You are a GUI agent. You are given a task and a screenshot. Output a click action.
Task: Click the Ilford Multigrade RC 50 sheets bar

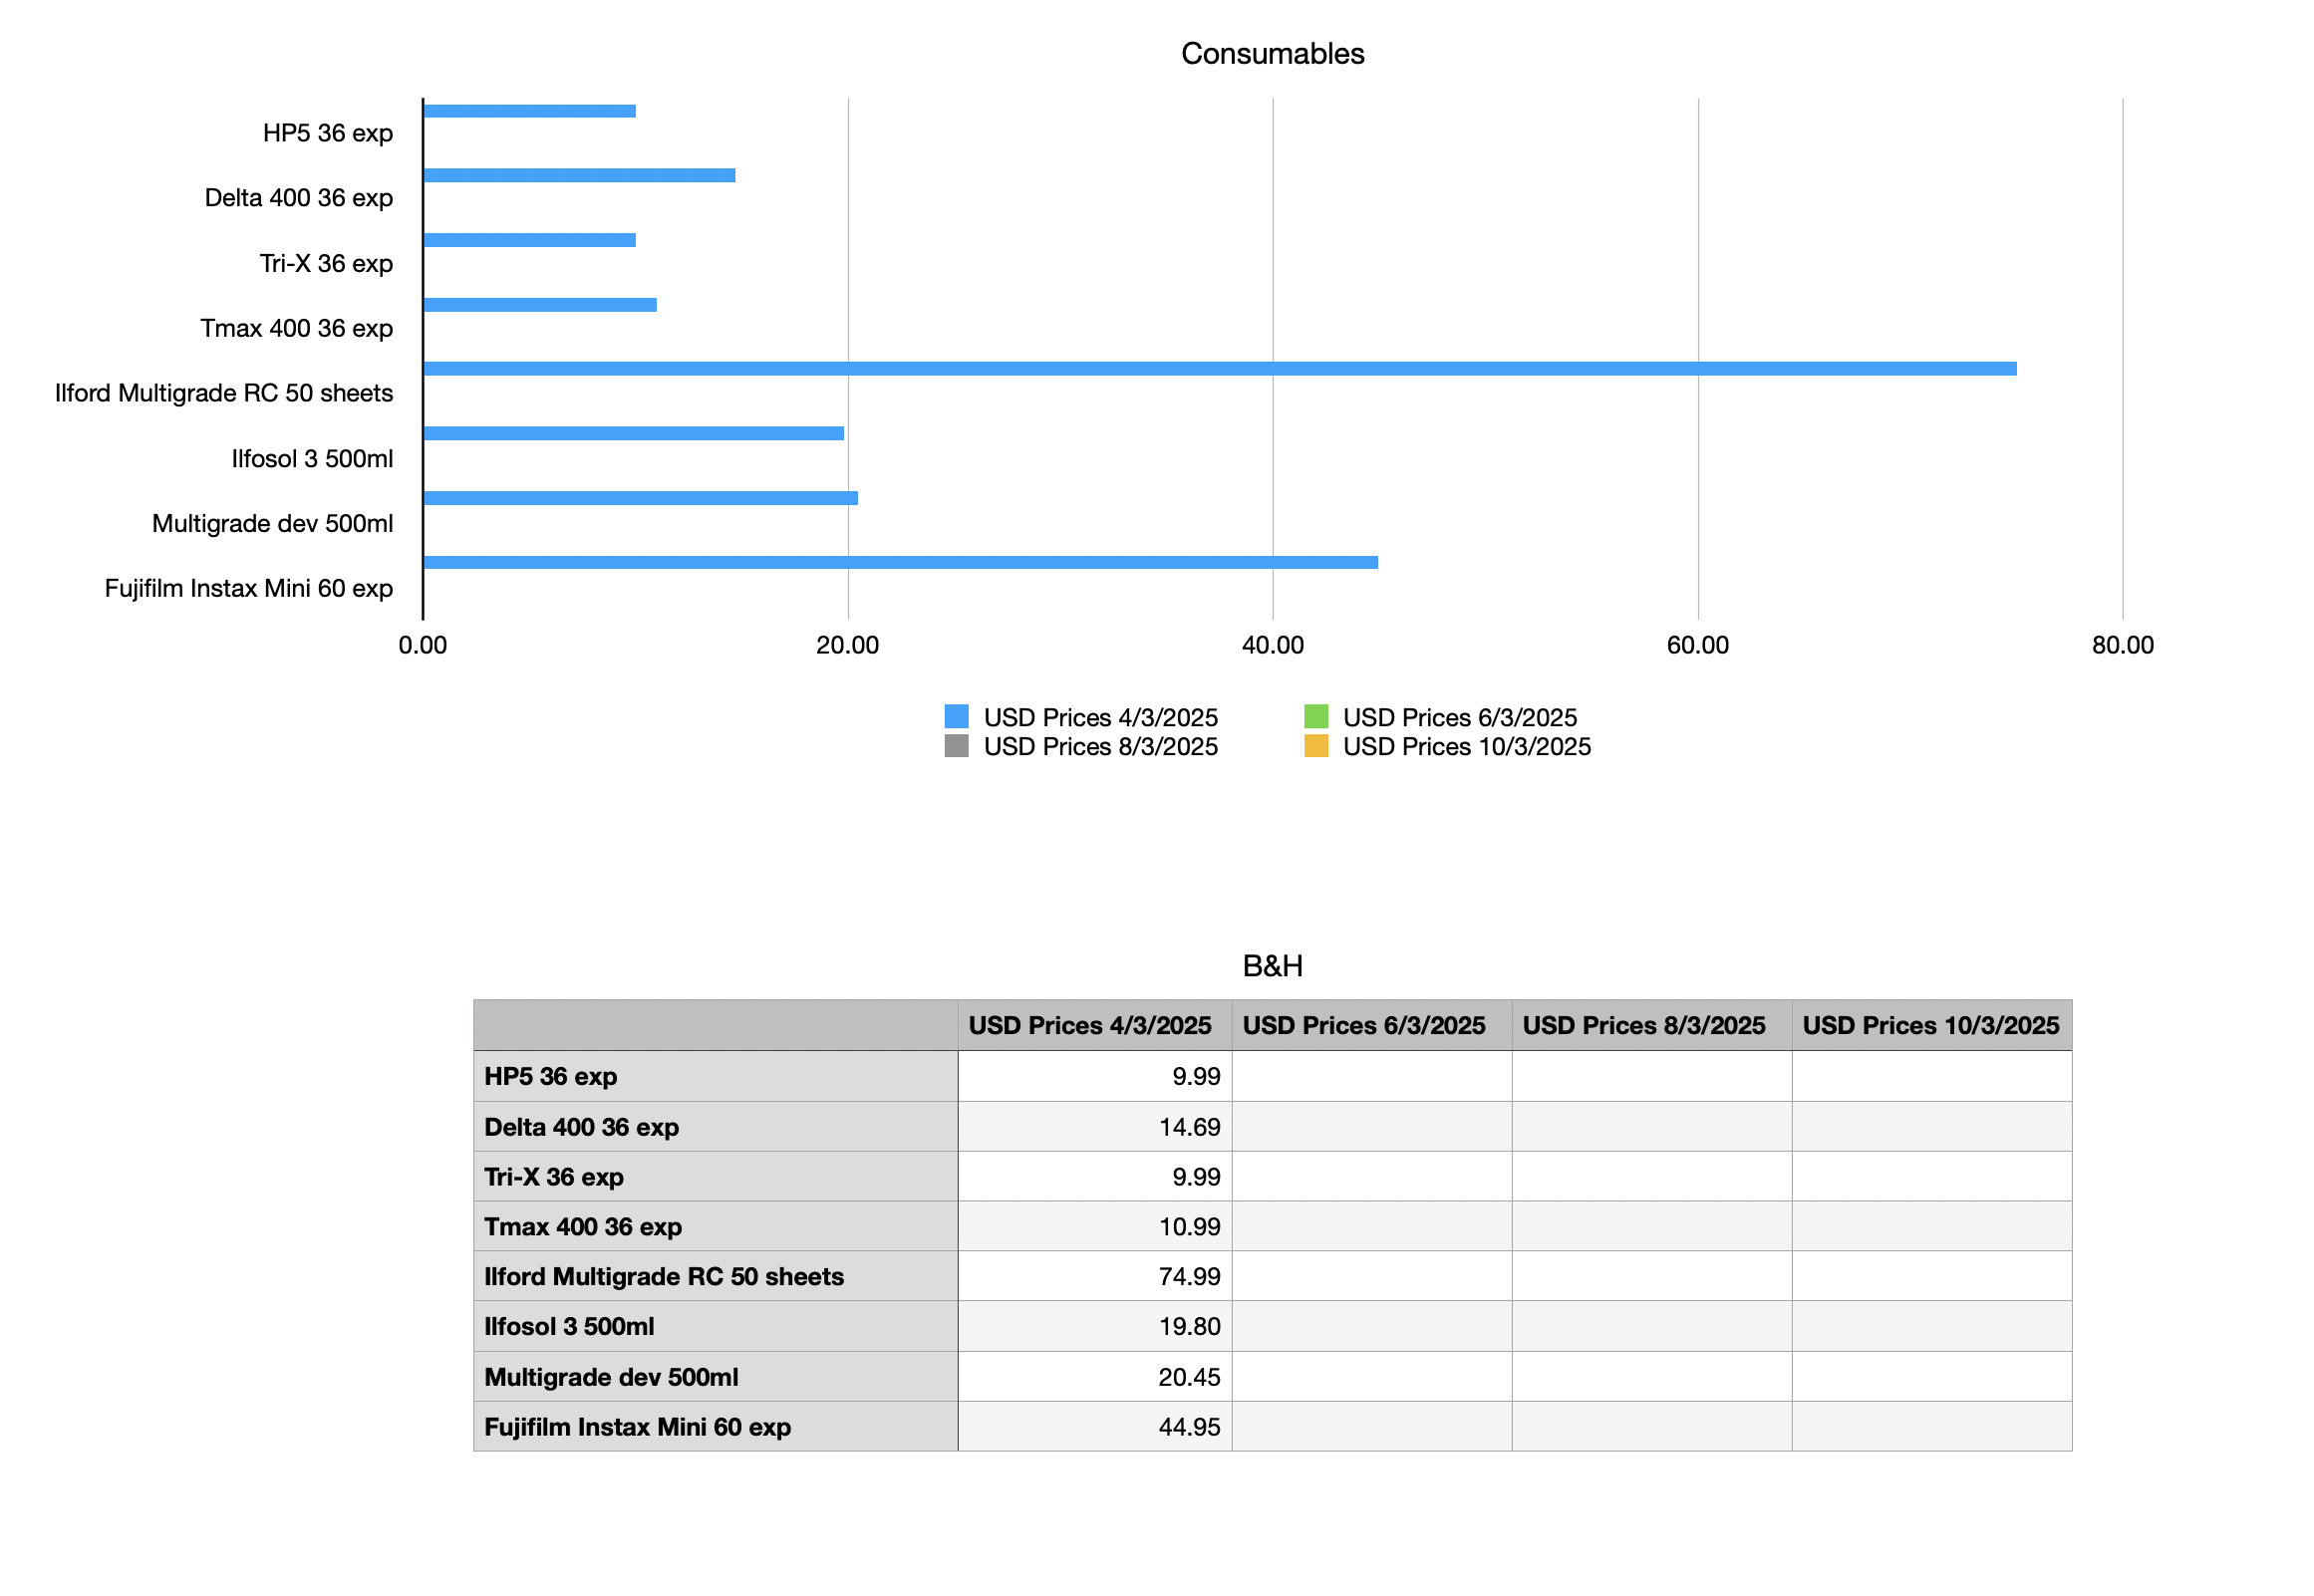[1220, 369]
